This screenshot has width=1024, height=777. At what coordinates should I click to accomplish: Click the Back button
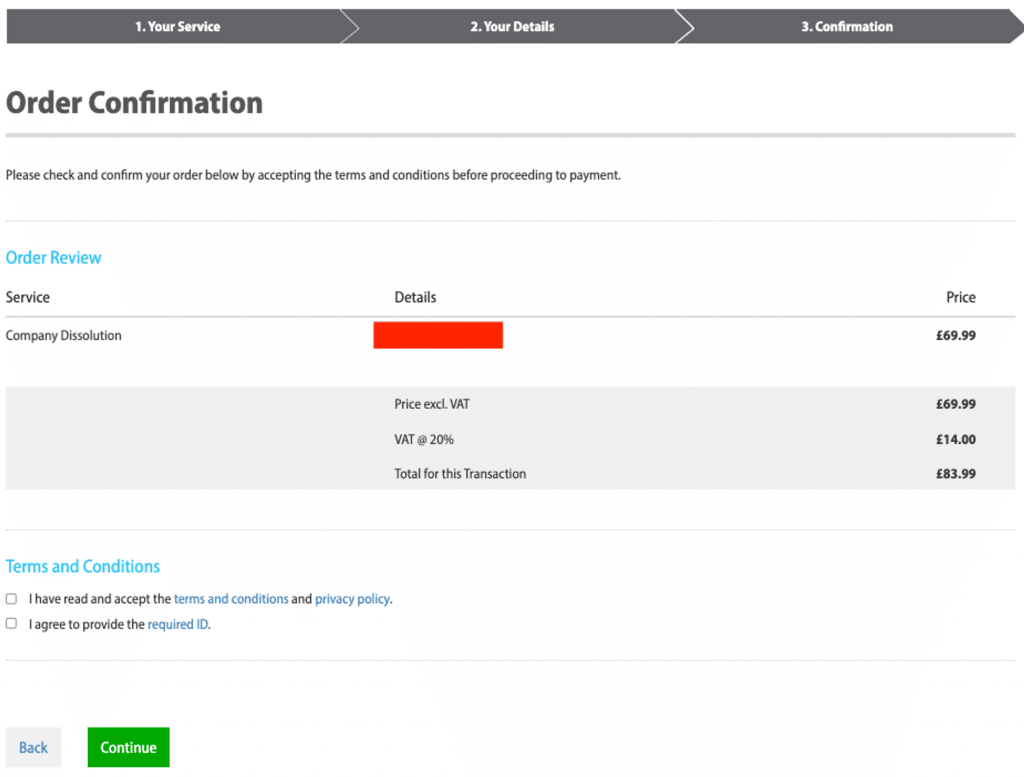pyautogui.click(x=33, y=747)
